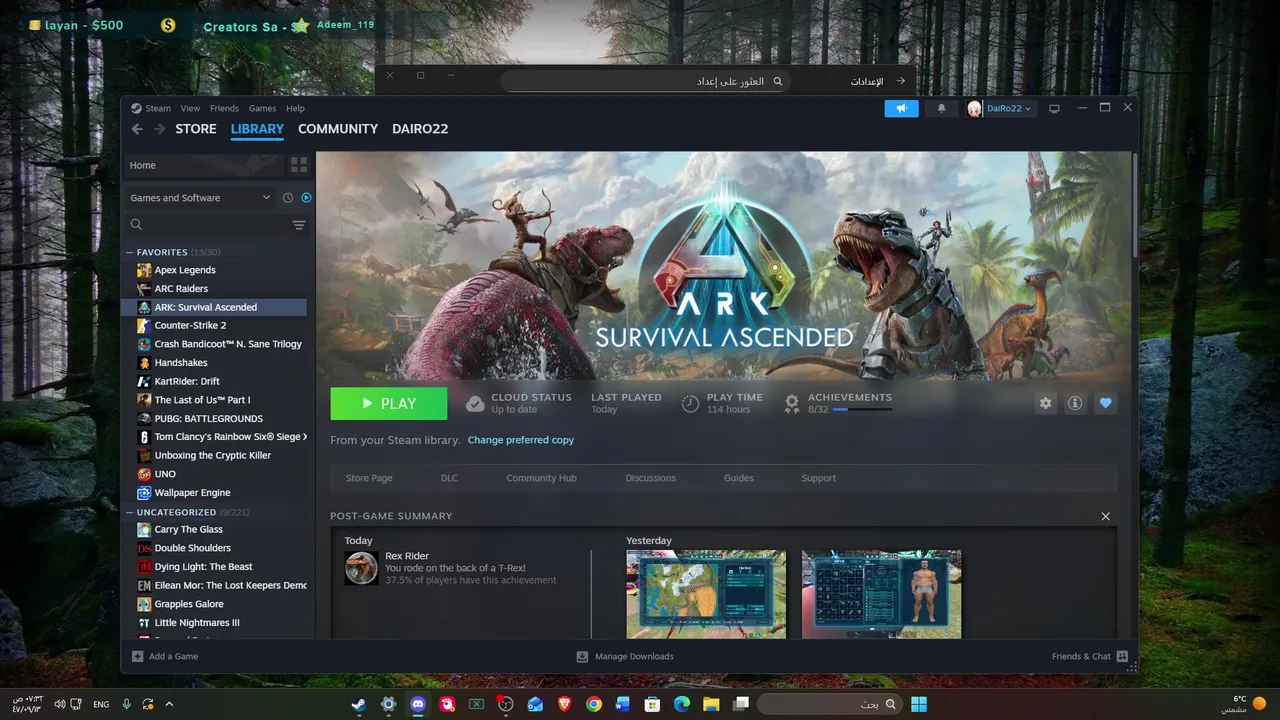Click settings window search field behind Steam

[645, 81]
